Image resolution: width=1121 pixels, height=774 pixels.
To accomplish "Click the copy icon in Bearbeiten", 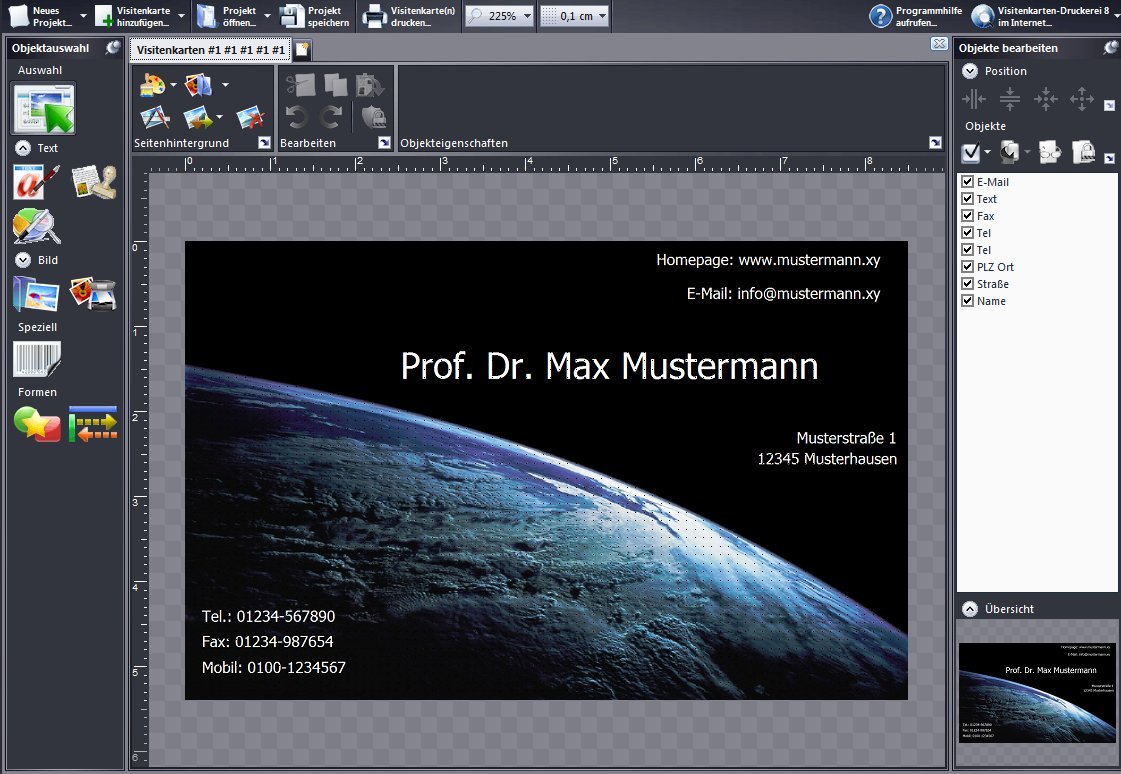I will pyautogui.click(x=335, y=84).
